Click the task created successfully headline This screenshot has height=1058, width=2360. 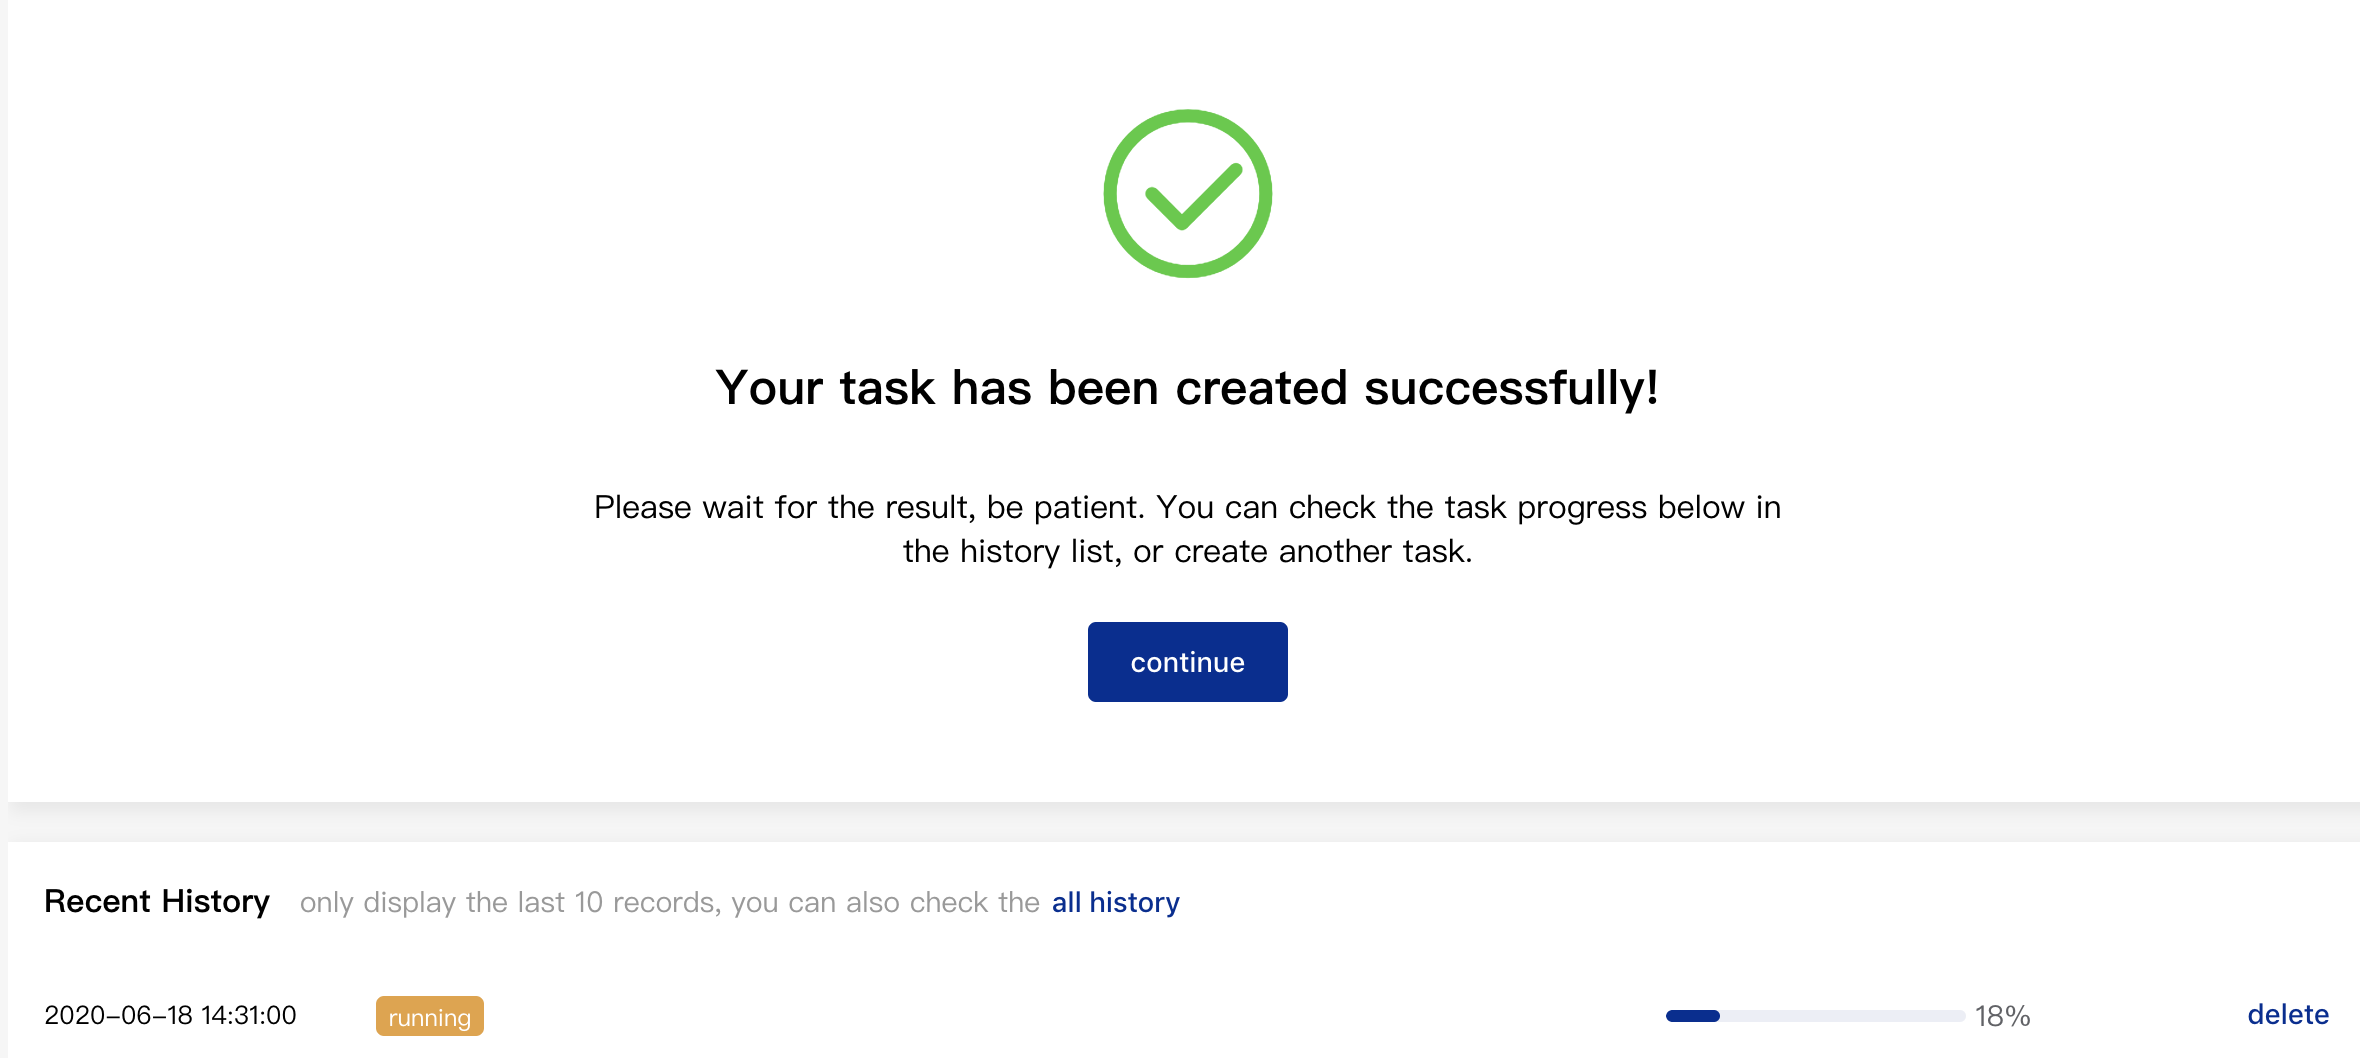pyautogui.click(x=1187, y=388)
